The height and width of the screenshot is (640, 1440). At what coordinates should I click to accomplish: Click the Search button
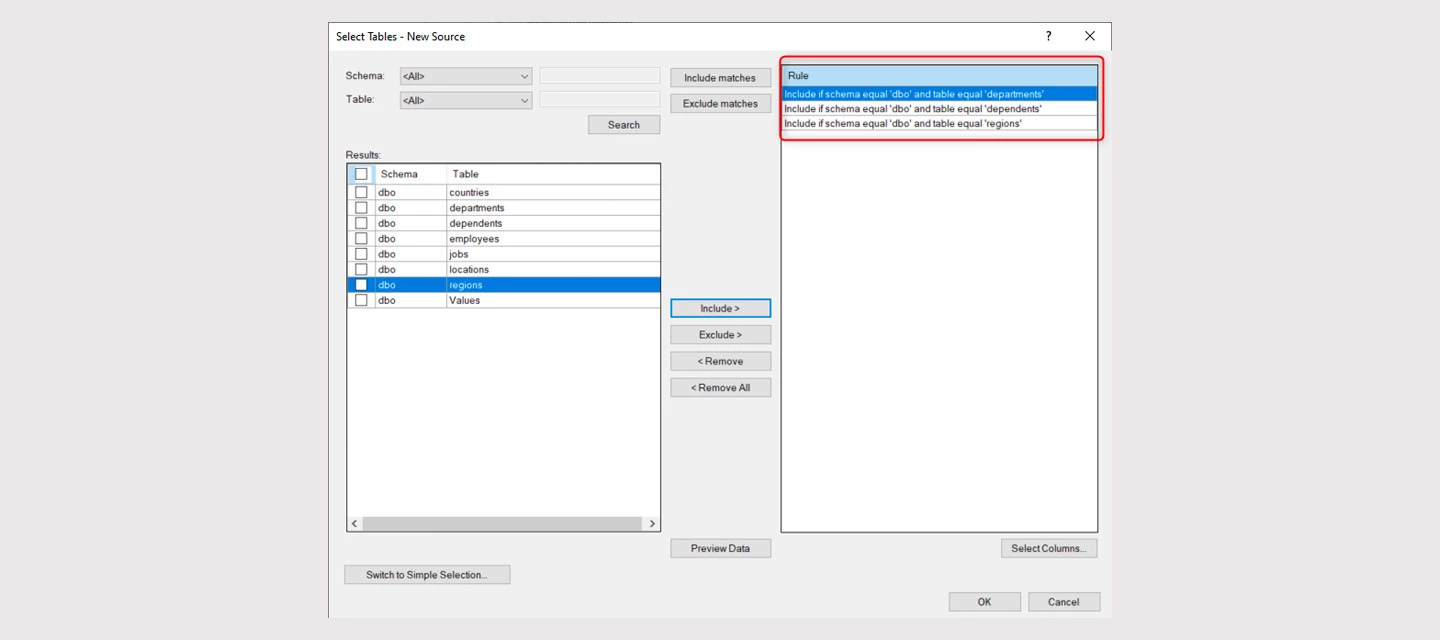tap(624, 125)
